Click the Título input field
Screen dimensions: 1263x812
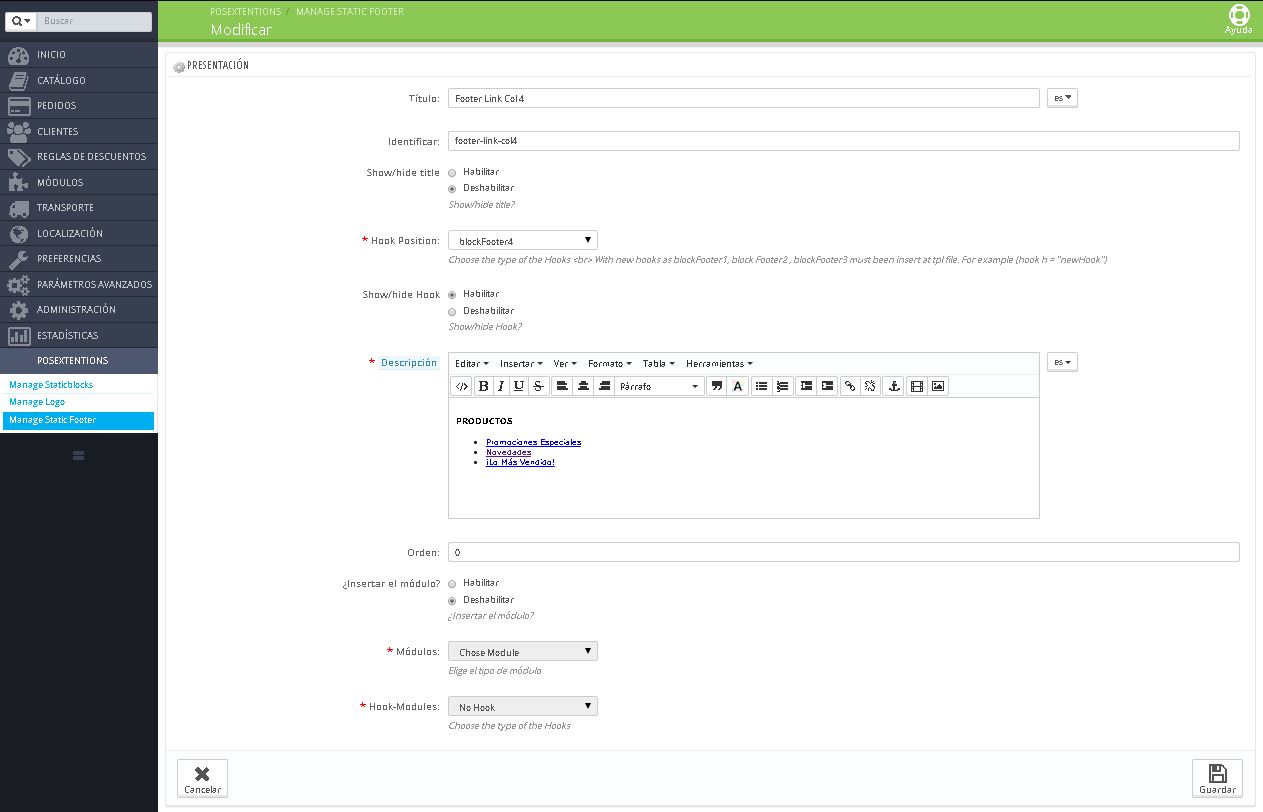tap(744, 98)
